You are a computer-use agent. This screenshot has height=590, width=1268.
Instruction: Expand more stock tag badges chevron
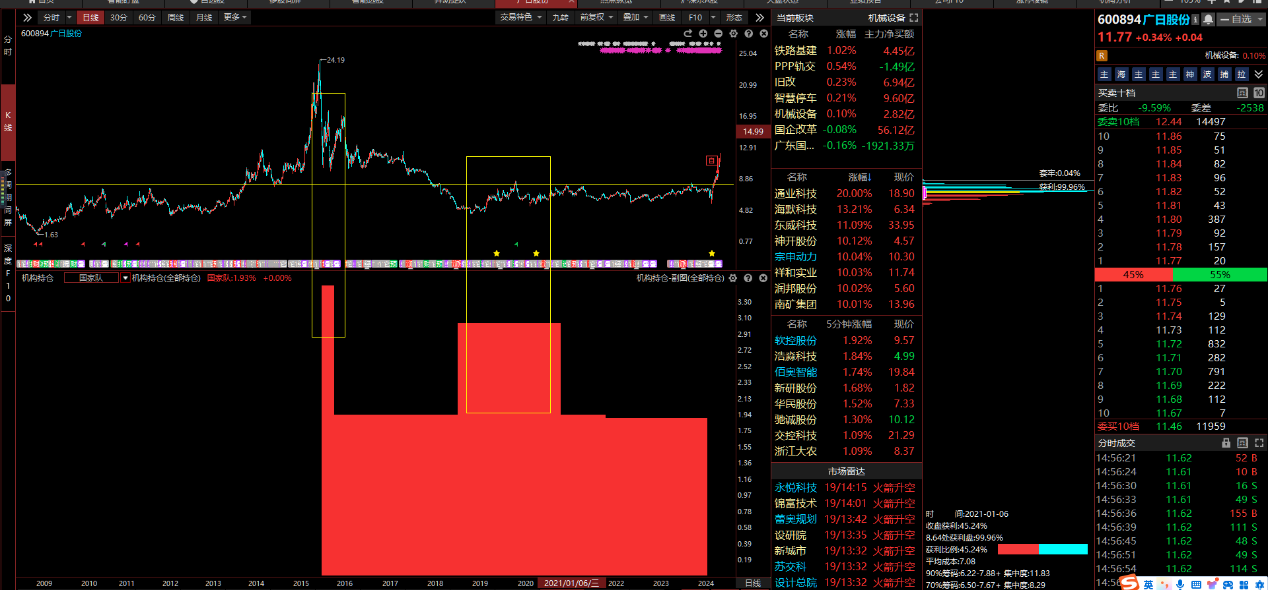1257,74
